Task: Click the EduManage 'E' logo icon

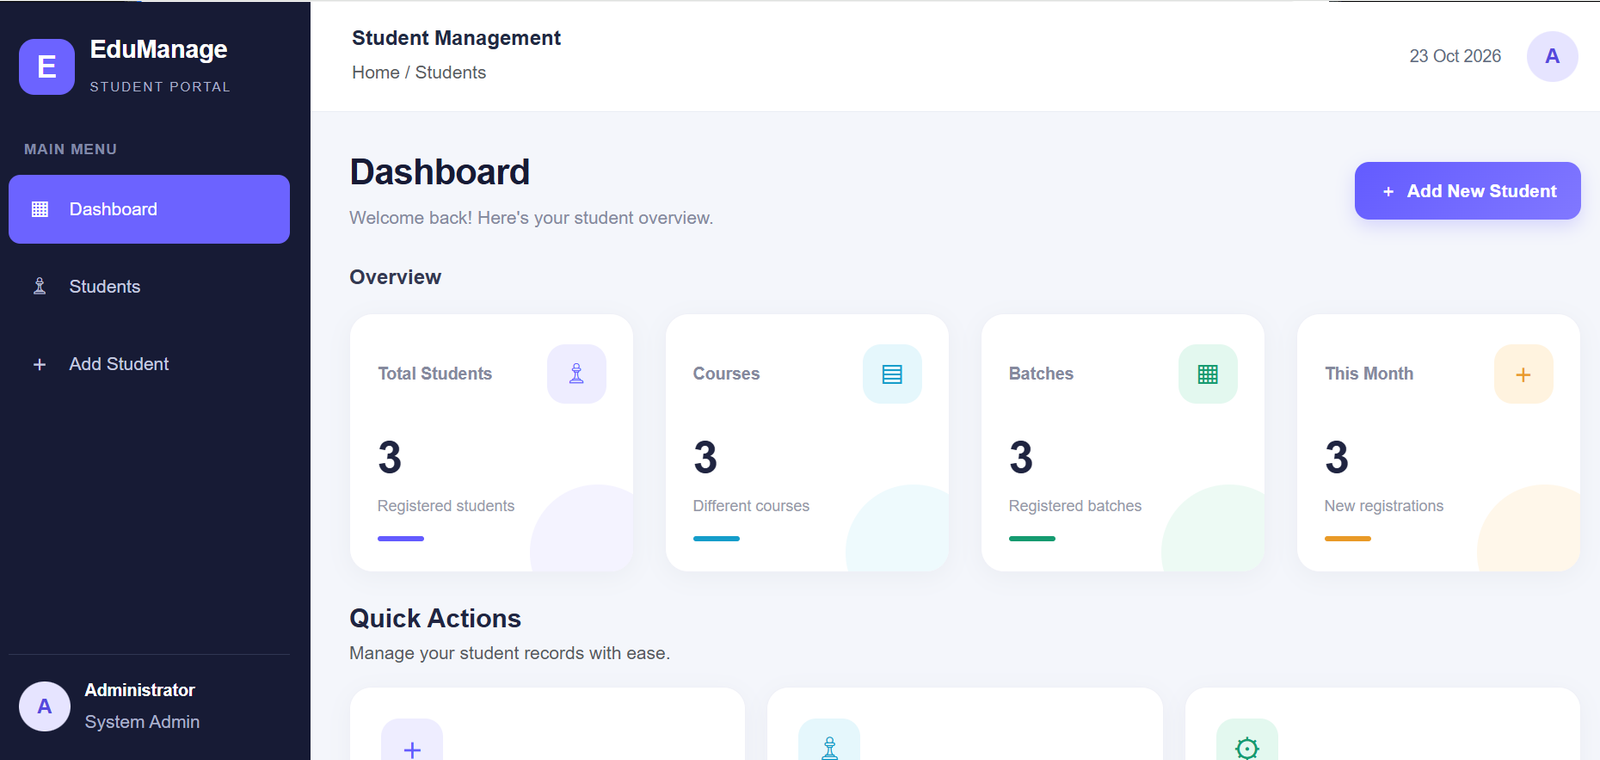Action: [x=47, y=67]
